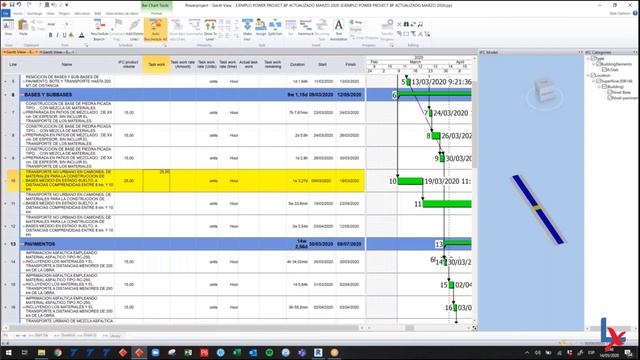Image resolution: width=640 pixels, height=360 pixels.
Task: Toggle italic text formatting
Action: coord(57,35)
